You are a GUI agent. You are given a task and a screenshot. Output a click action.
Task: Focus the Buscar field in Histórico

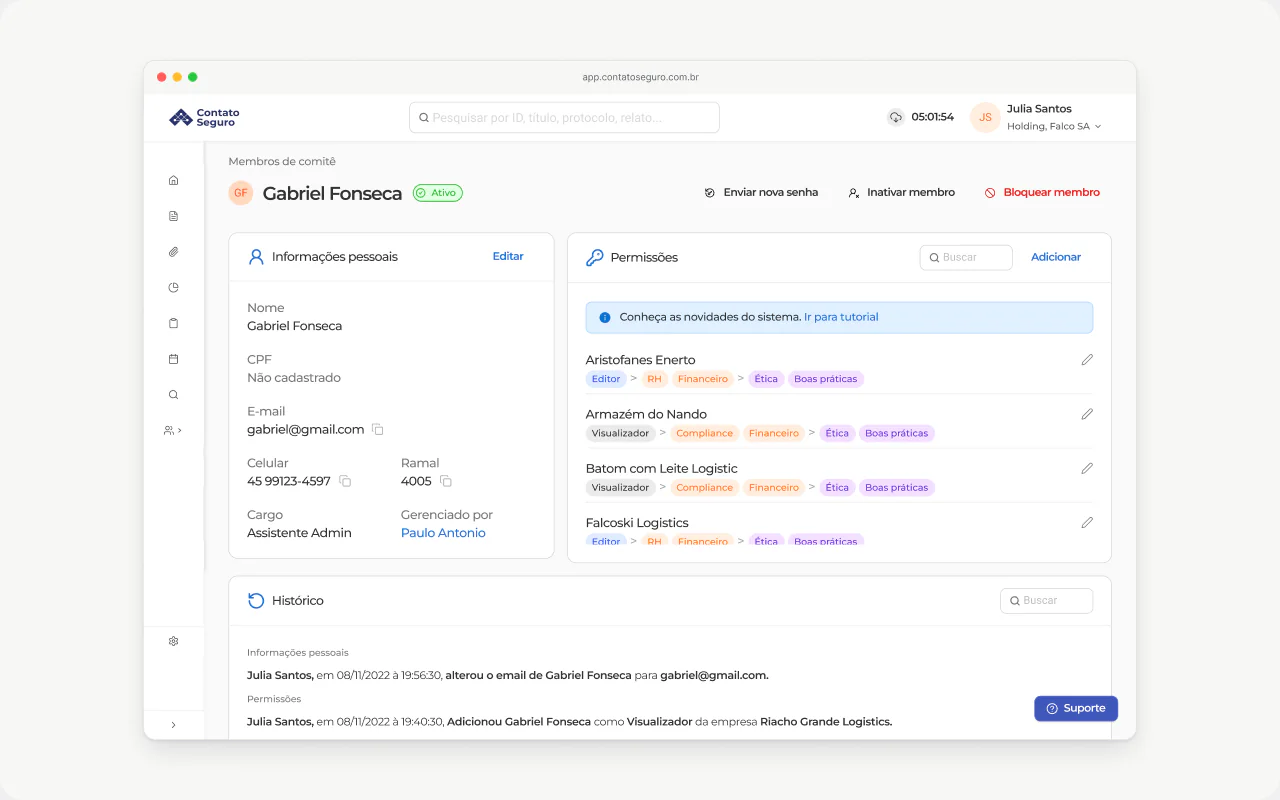point(1046,600)
